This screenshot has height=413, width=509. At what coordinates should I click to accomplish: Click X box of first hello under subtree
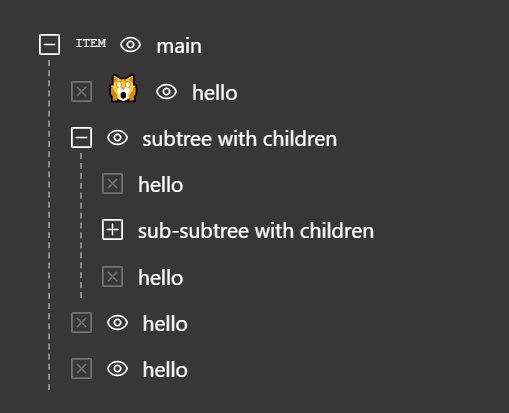tap(112, 183)
